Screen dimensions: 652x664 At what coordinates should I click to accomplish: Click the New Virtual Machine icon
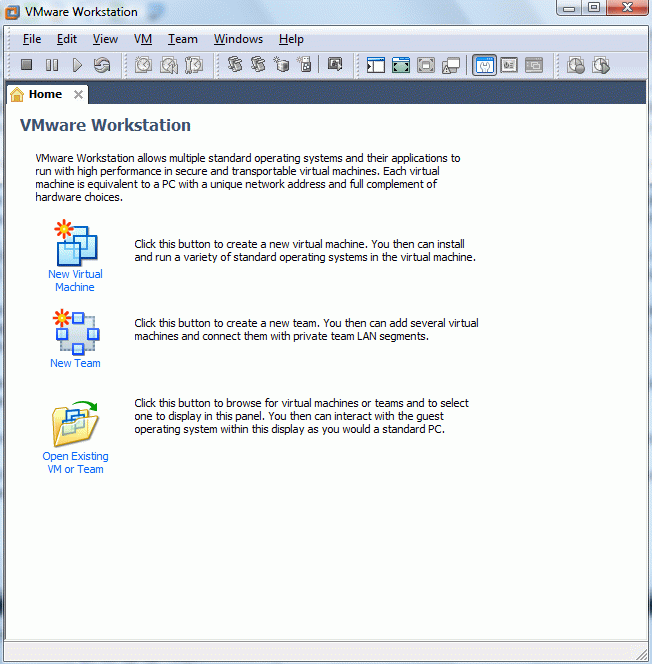coord(76,243)
